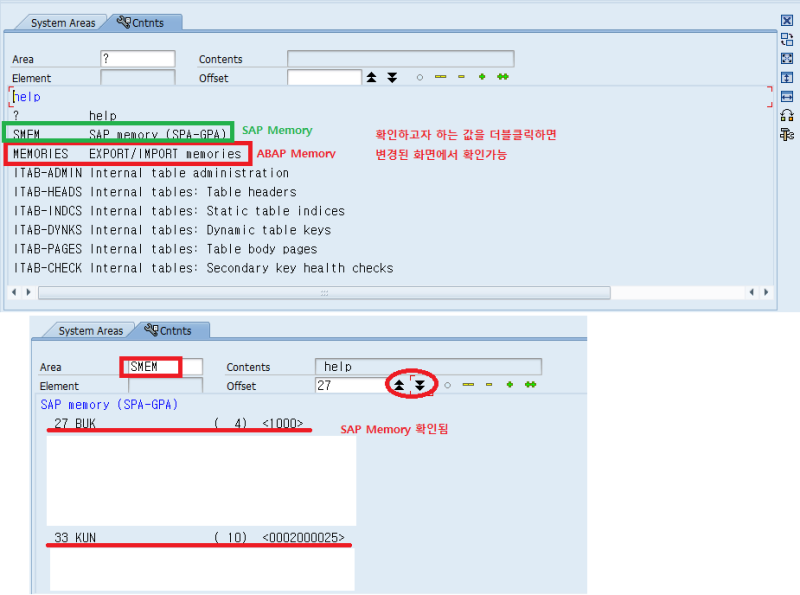Image resolution: width=800 pixels, height=595 pixels.
Task: Click the down arrow beside the top Offset field
Action: 390,76
